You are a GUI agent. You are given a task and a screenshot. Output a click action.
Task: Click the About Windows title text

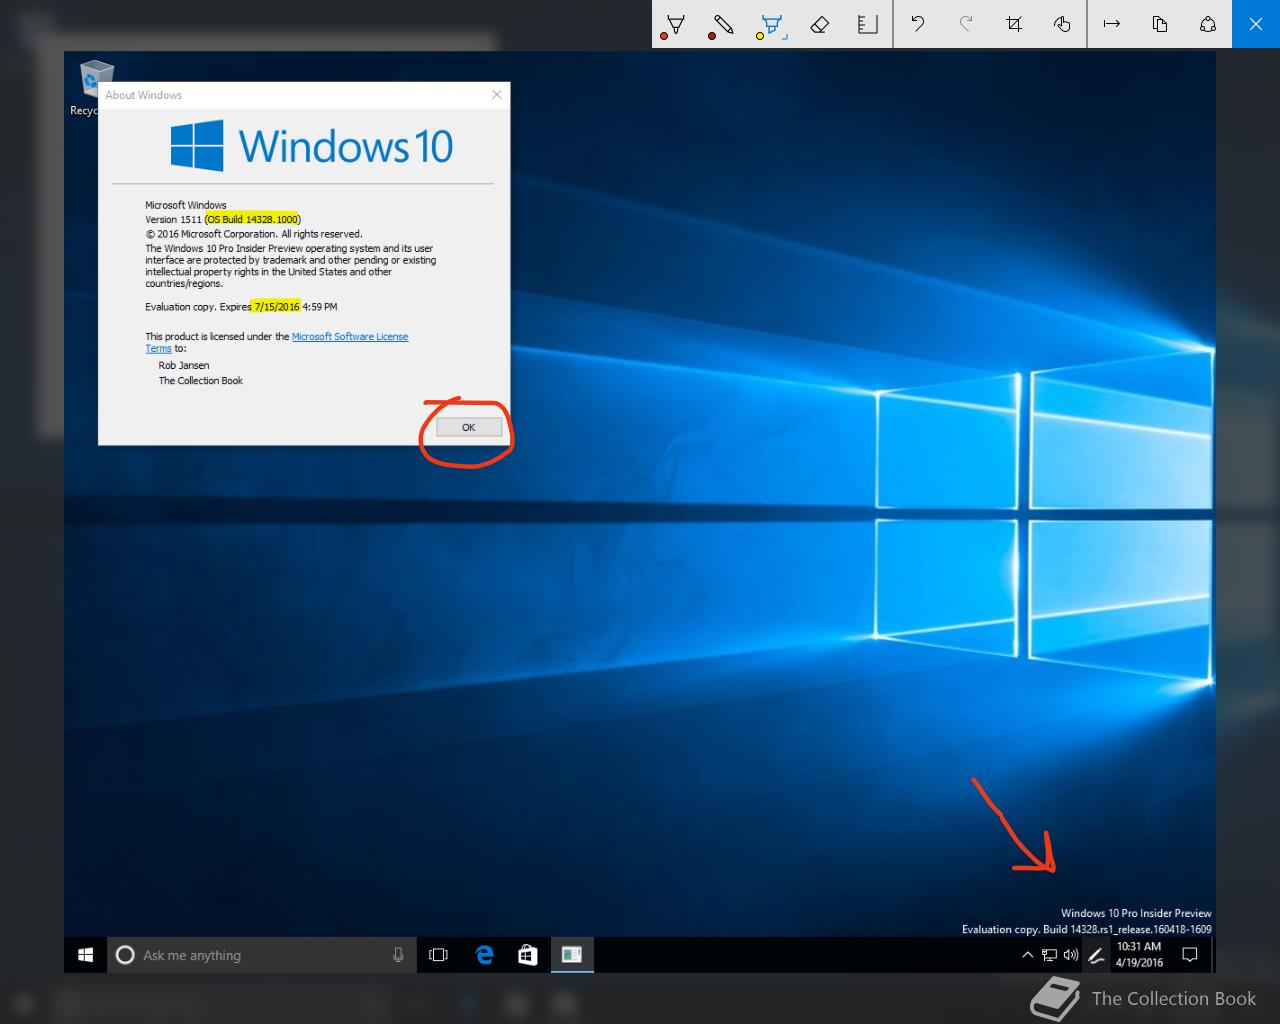click(144, 95)
